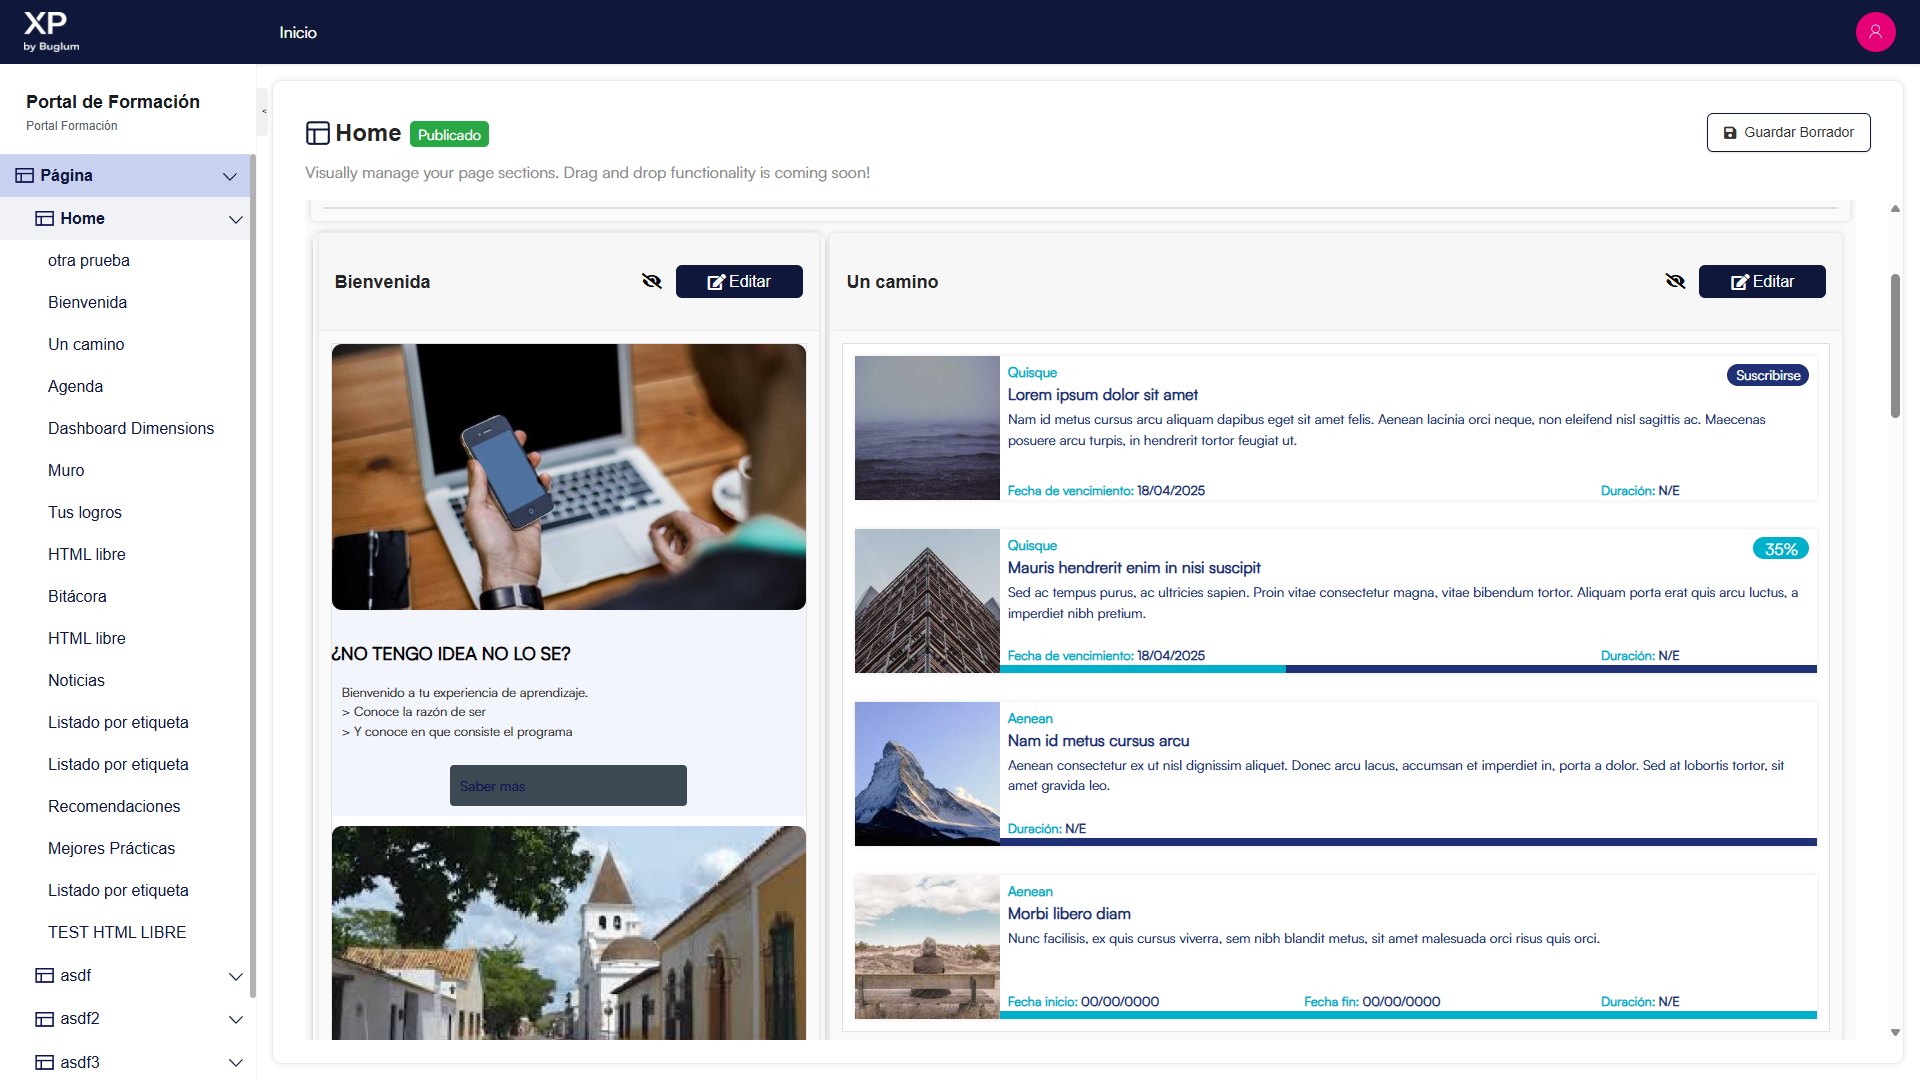Click the 35% progress badge
This screenshot has height=1080, width=1920.
1781,549
